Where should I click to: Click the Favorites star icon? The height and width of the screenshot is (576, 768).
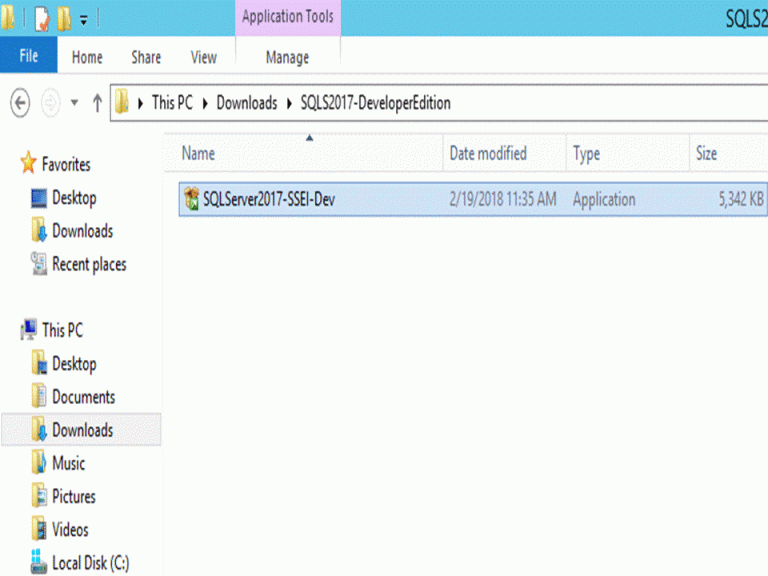[x=28, y=163]
